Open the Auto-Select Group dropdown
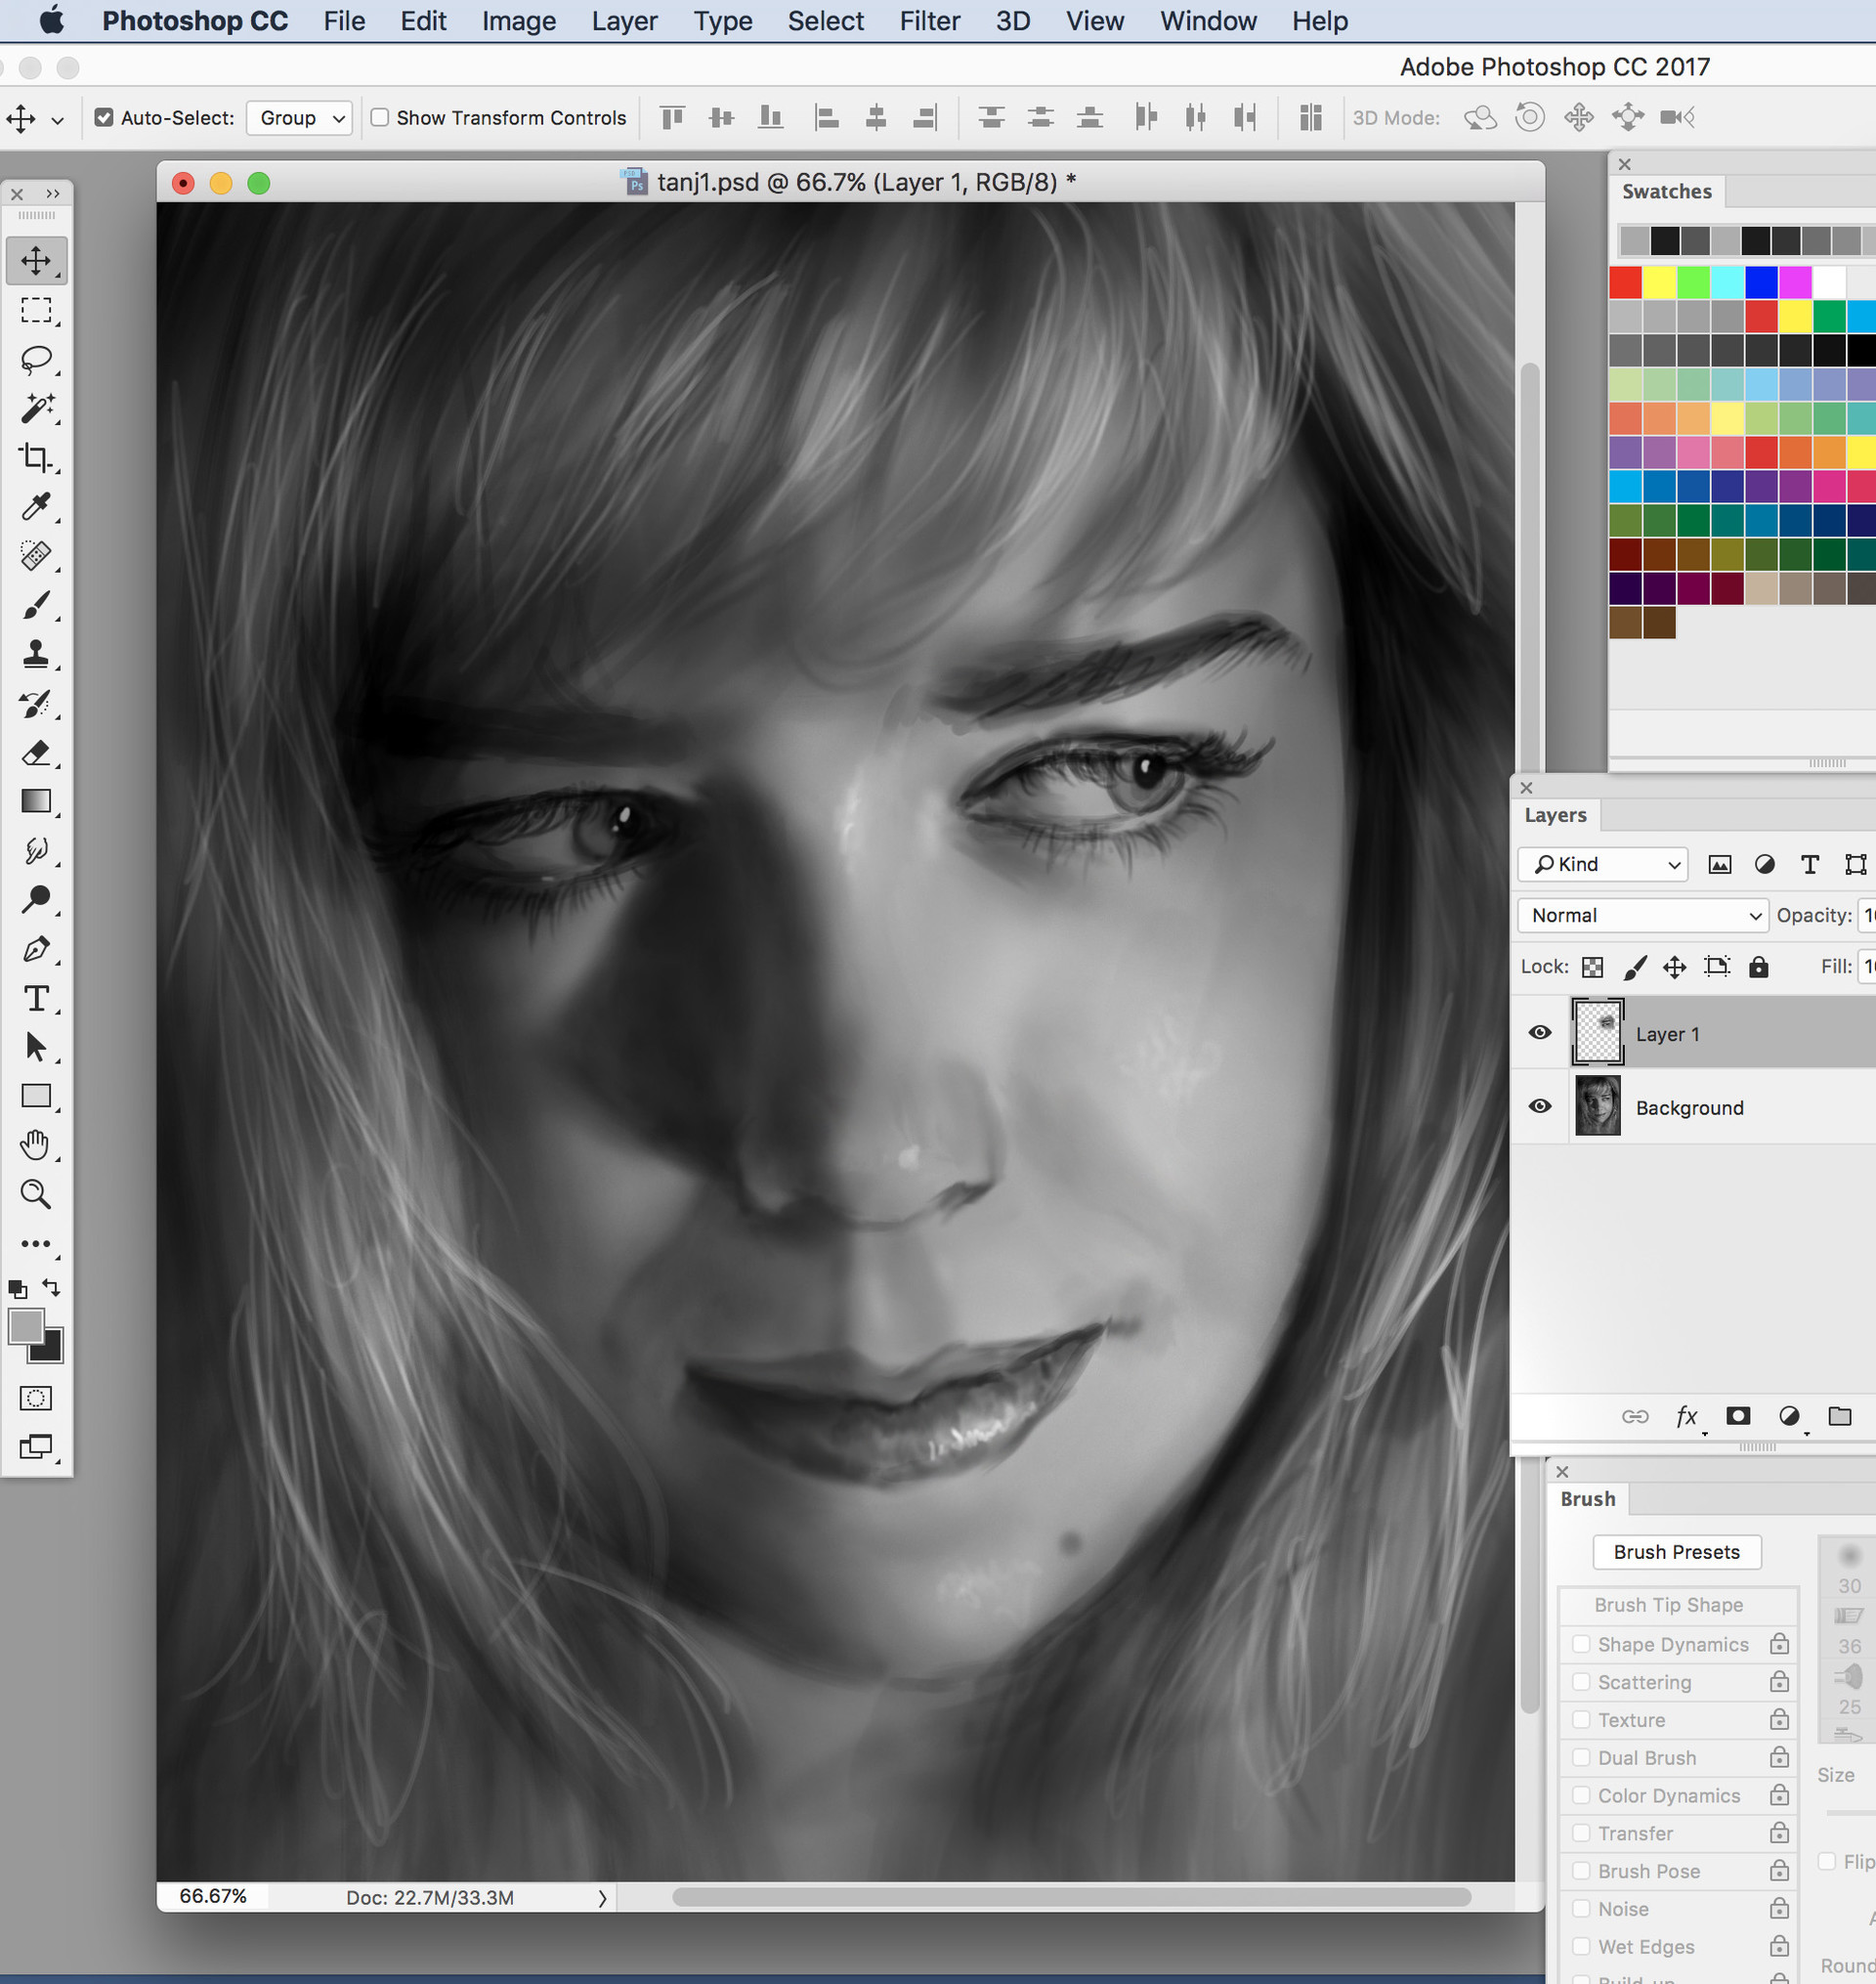Image resolution: width=1876 pixels, height=1984 pixels. (x=299, y=117)
